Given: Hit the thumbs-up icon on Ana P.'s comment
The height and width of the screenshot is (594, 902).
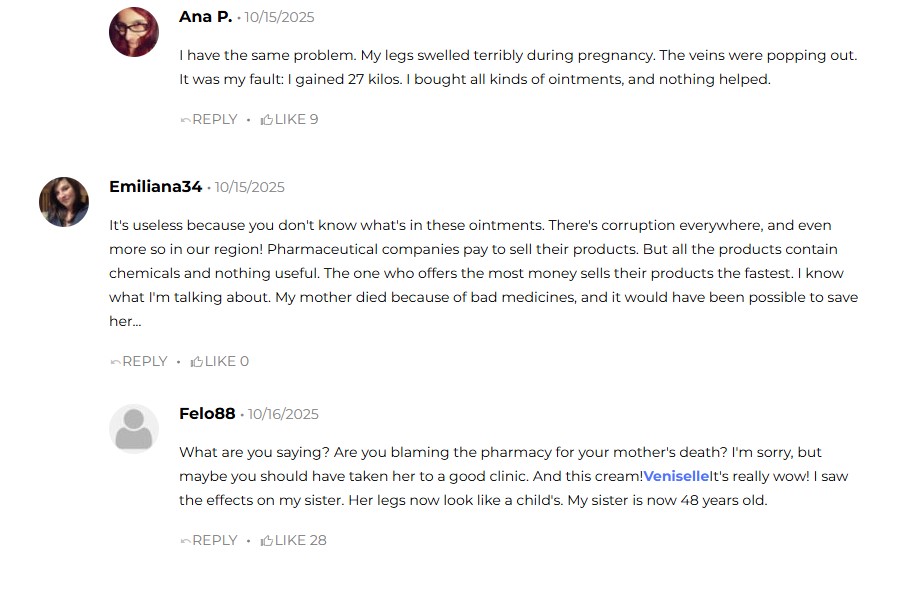Looking at the screenshot, I should [x=267, y=120].
